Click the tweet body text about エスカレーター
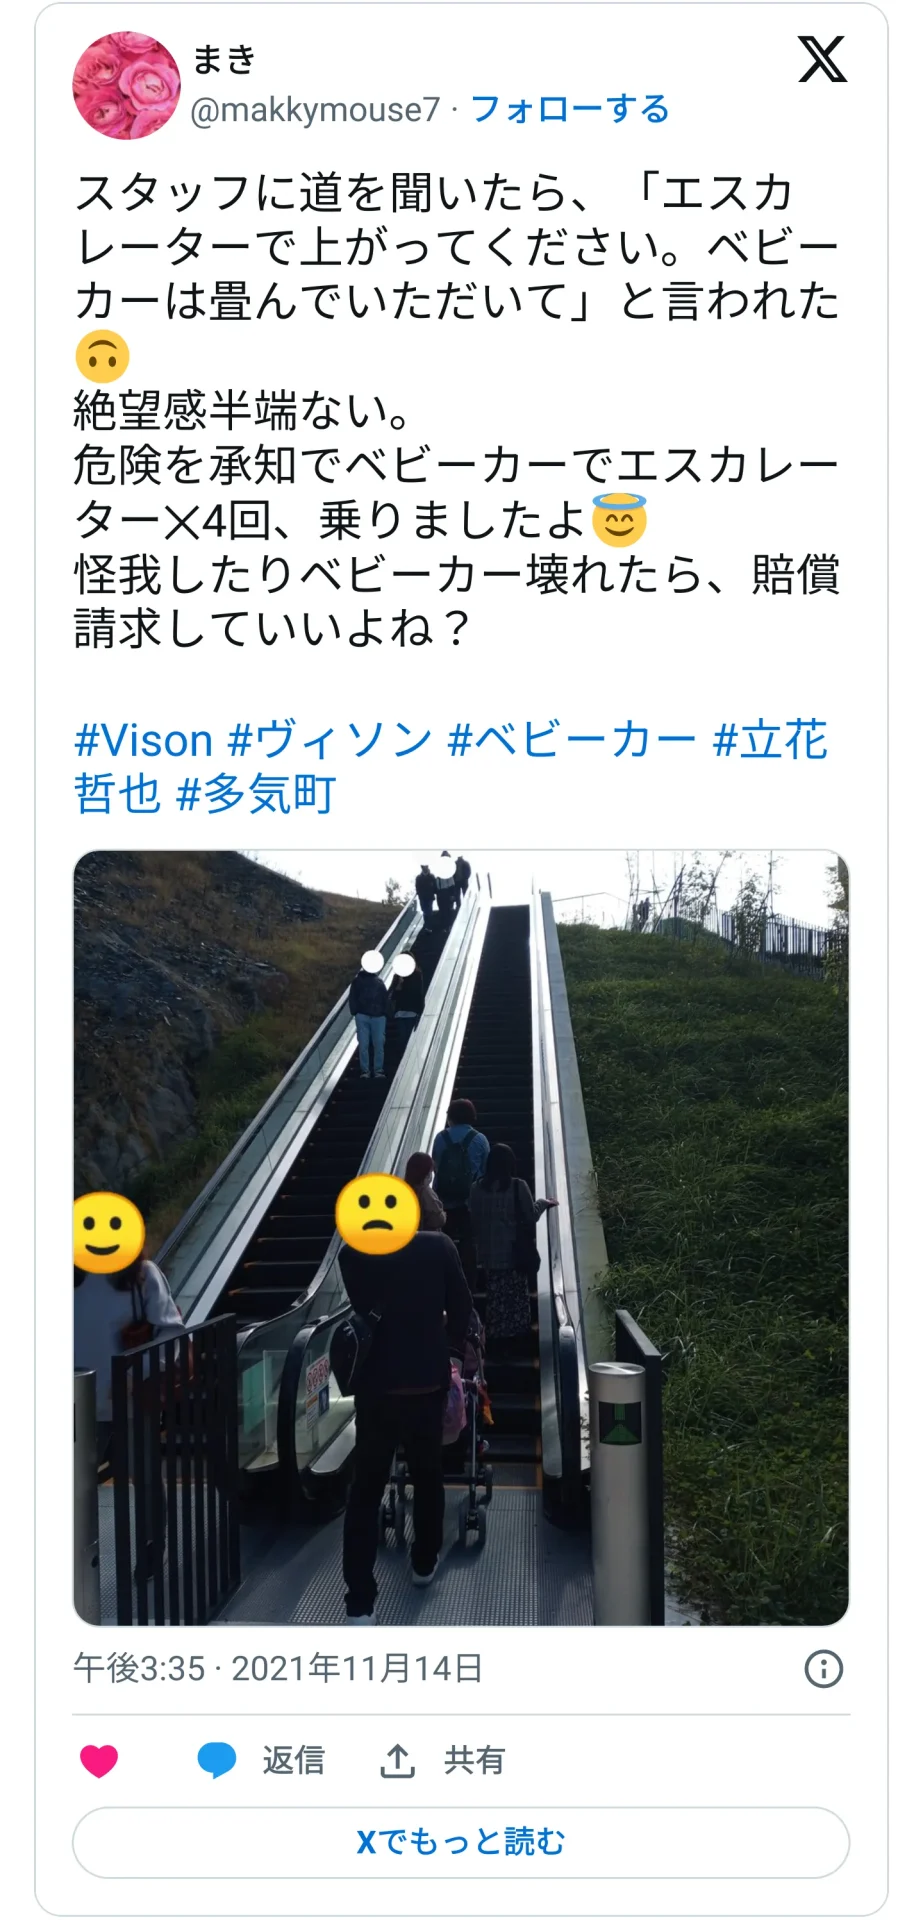The width and height of the screenshot is (923, 1920). [x=458, y=410]
